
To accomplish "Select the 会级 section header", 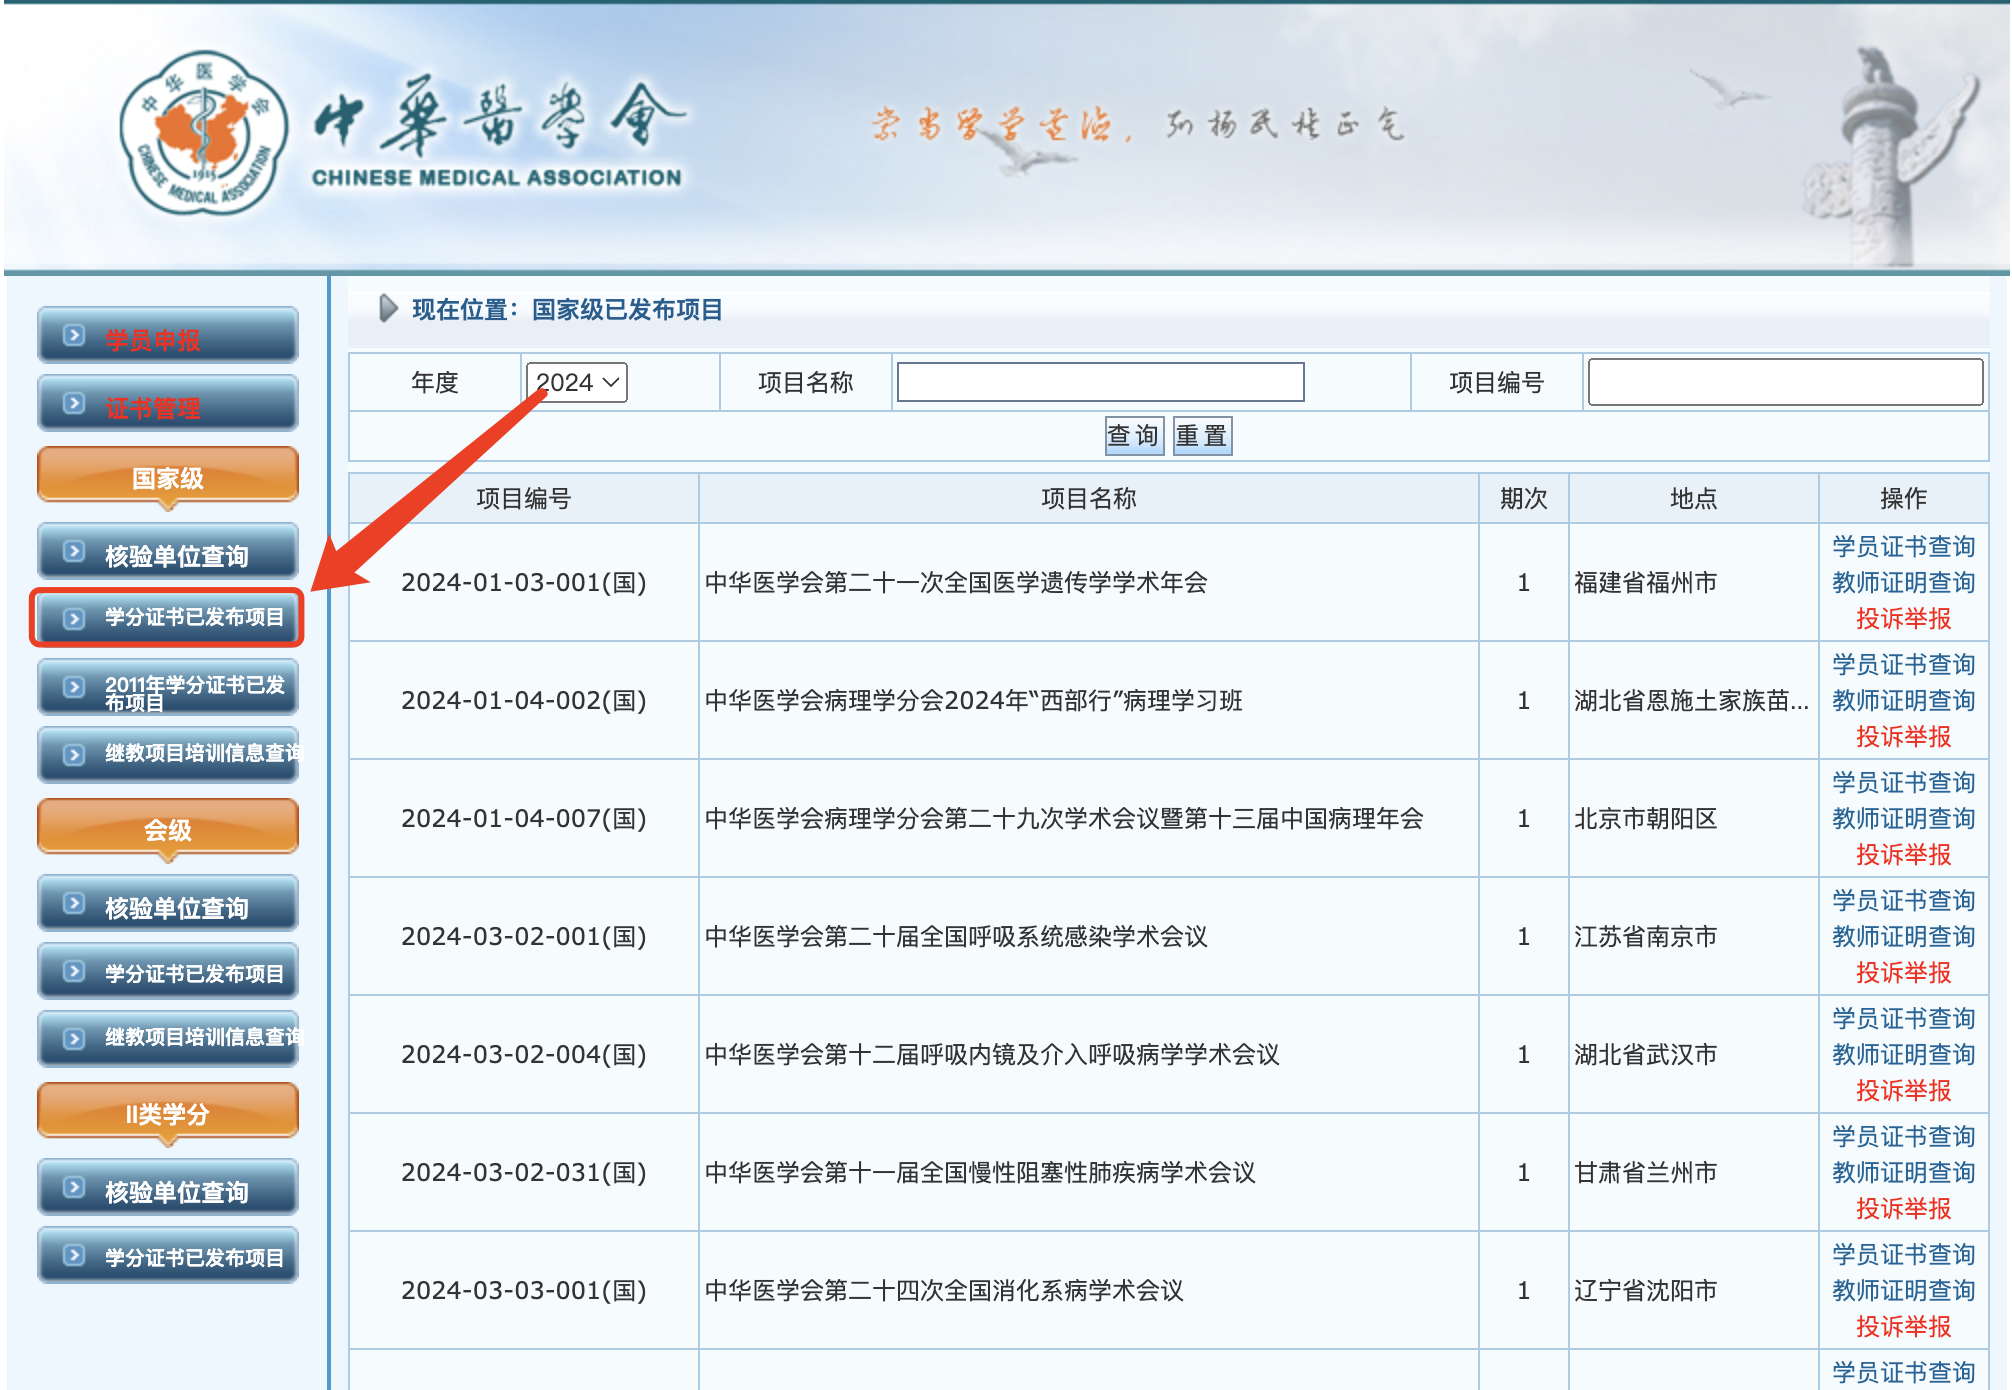I will (x=168, y=828).
